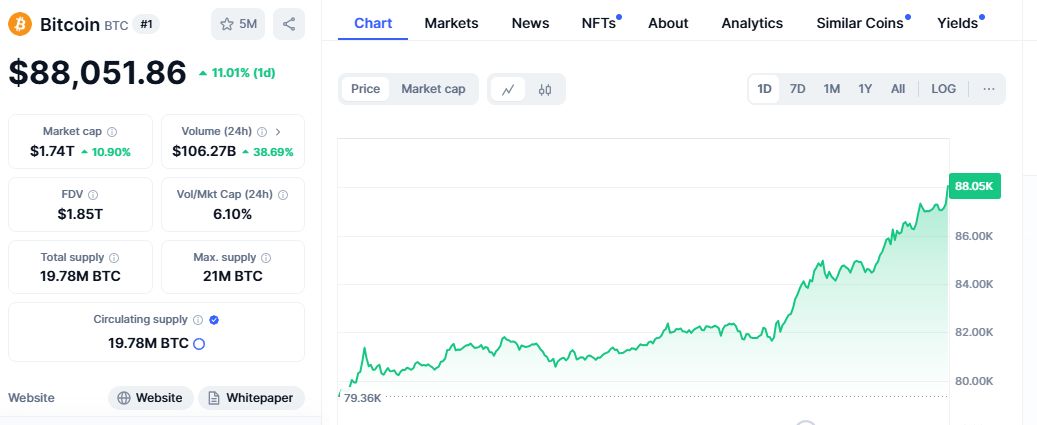Viewport: 1037px width, 425px height.
Task: Click the 88.05K current price label
Action: coord(973,186)
